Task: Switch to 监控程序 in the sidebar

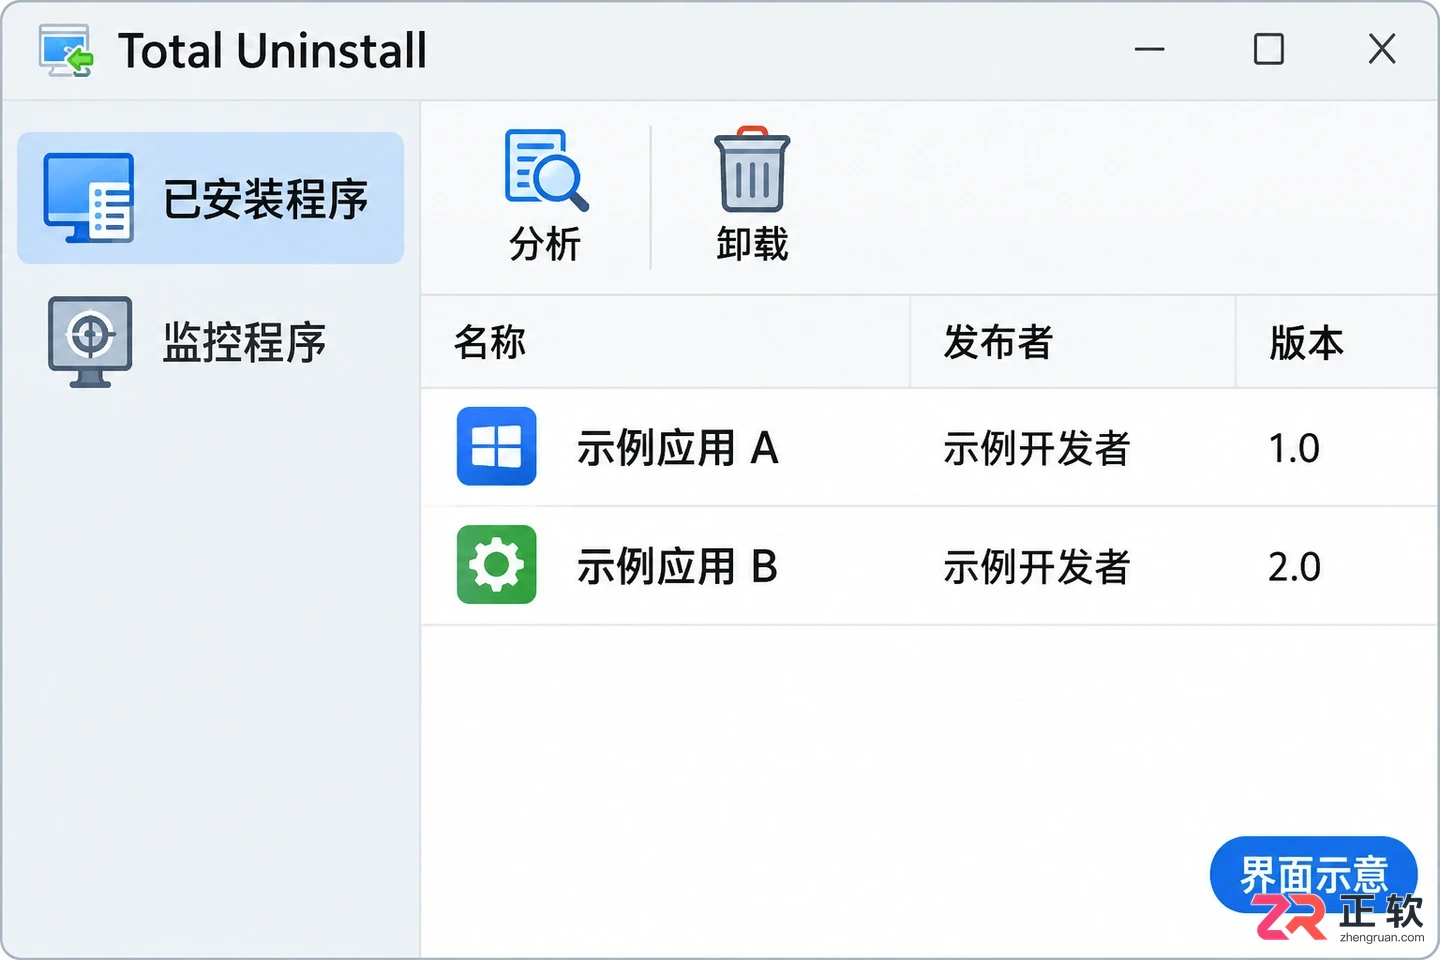Action: (x=211, y=342)
